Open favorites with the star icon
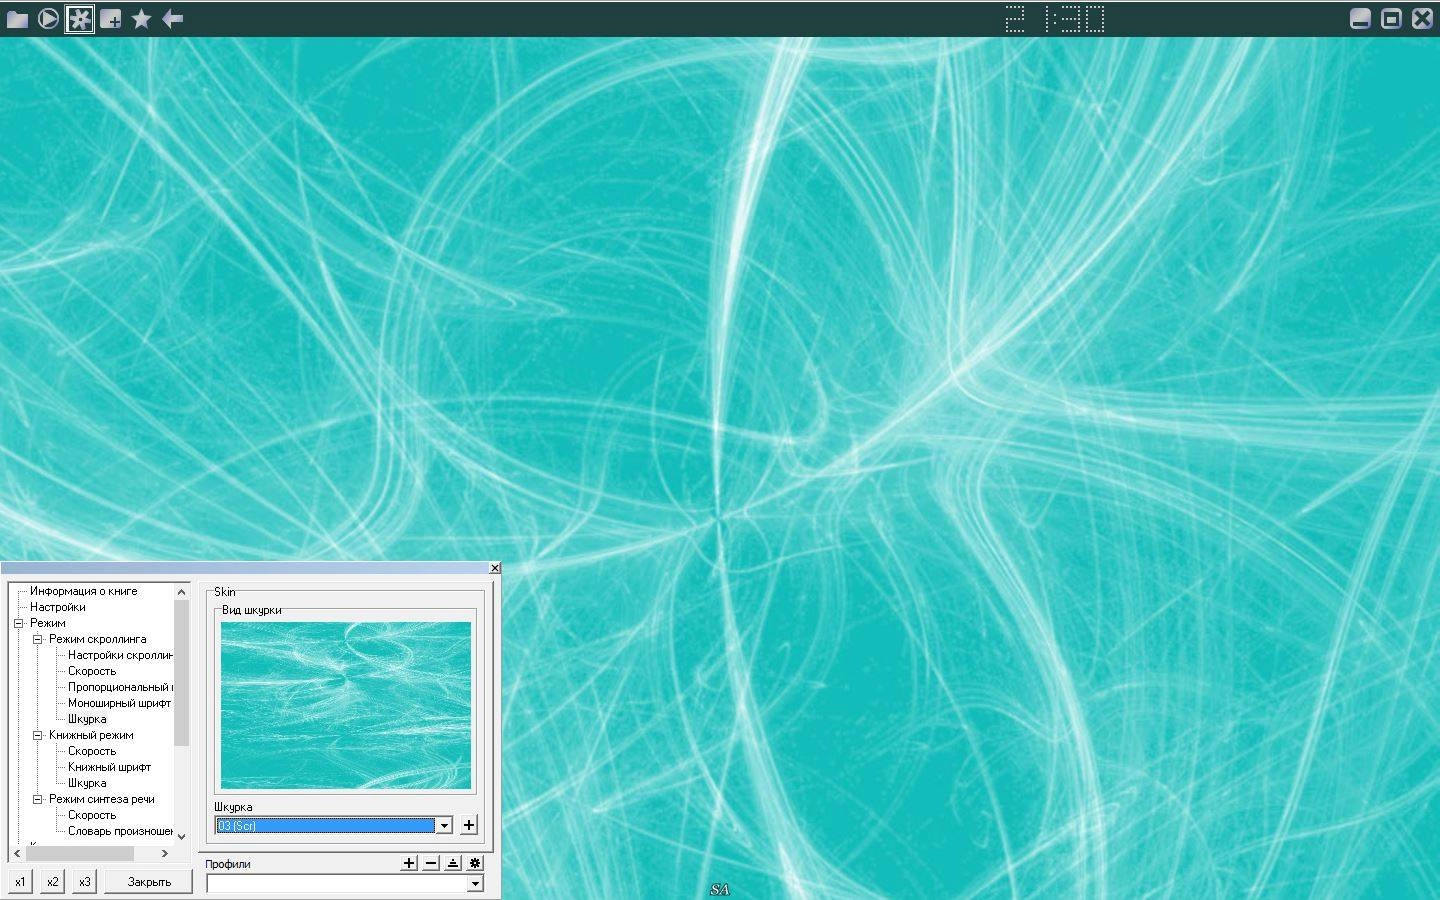This screenshot has height=900, width=1440. 142,19
